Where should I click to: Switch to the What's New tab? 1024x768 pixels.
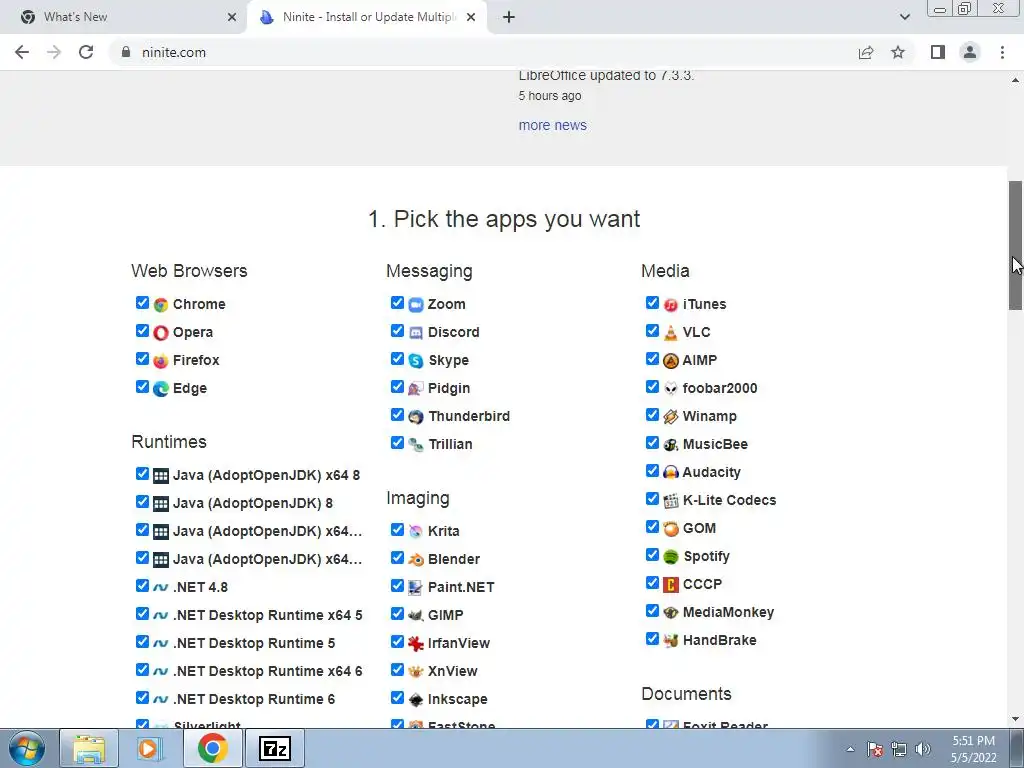[124, 17]
